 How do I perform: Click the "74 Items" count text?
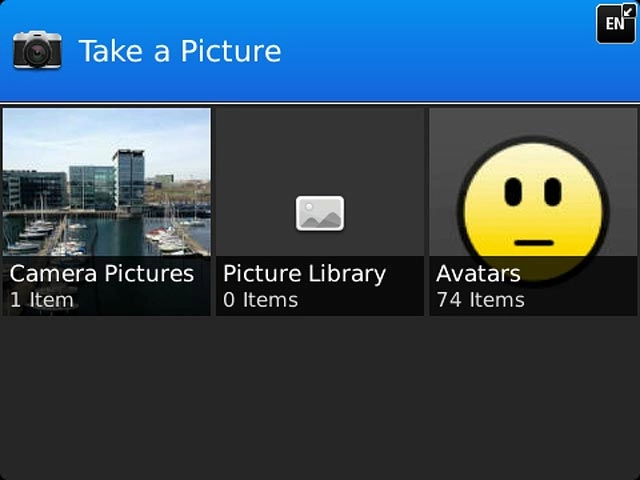(480, 299)
